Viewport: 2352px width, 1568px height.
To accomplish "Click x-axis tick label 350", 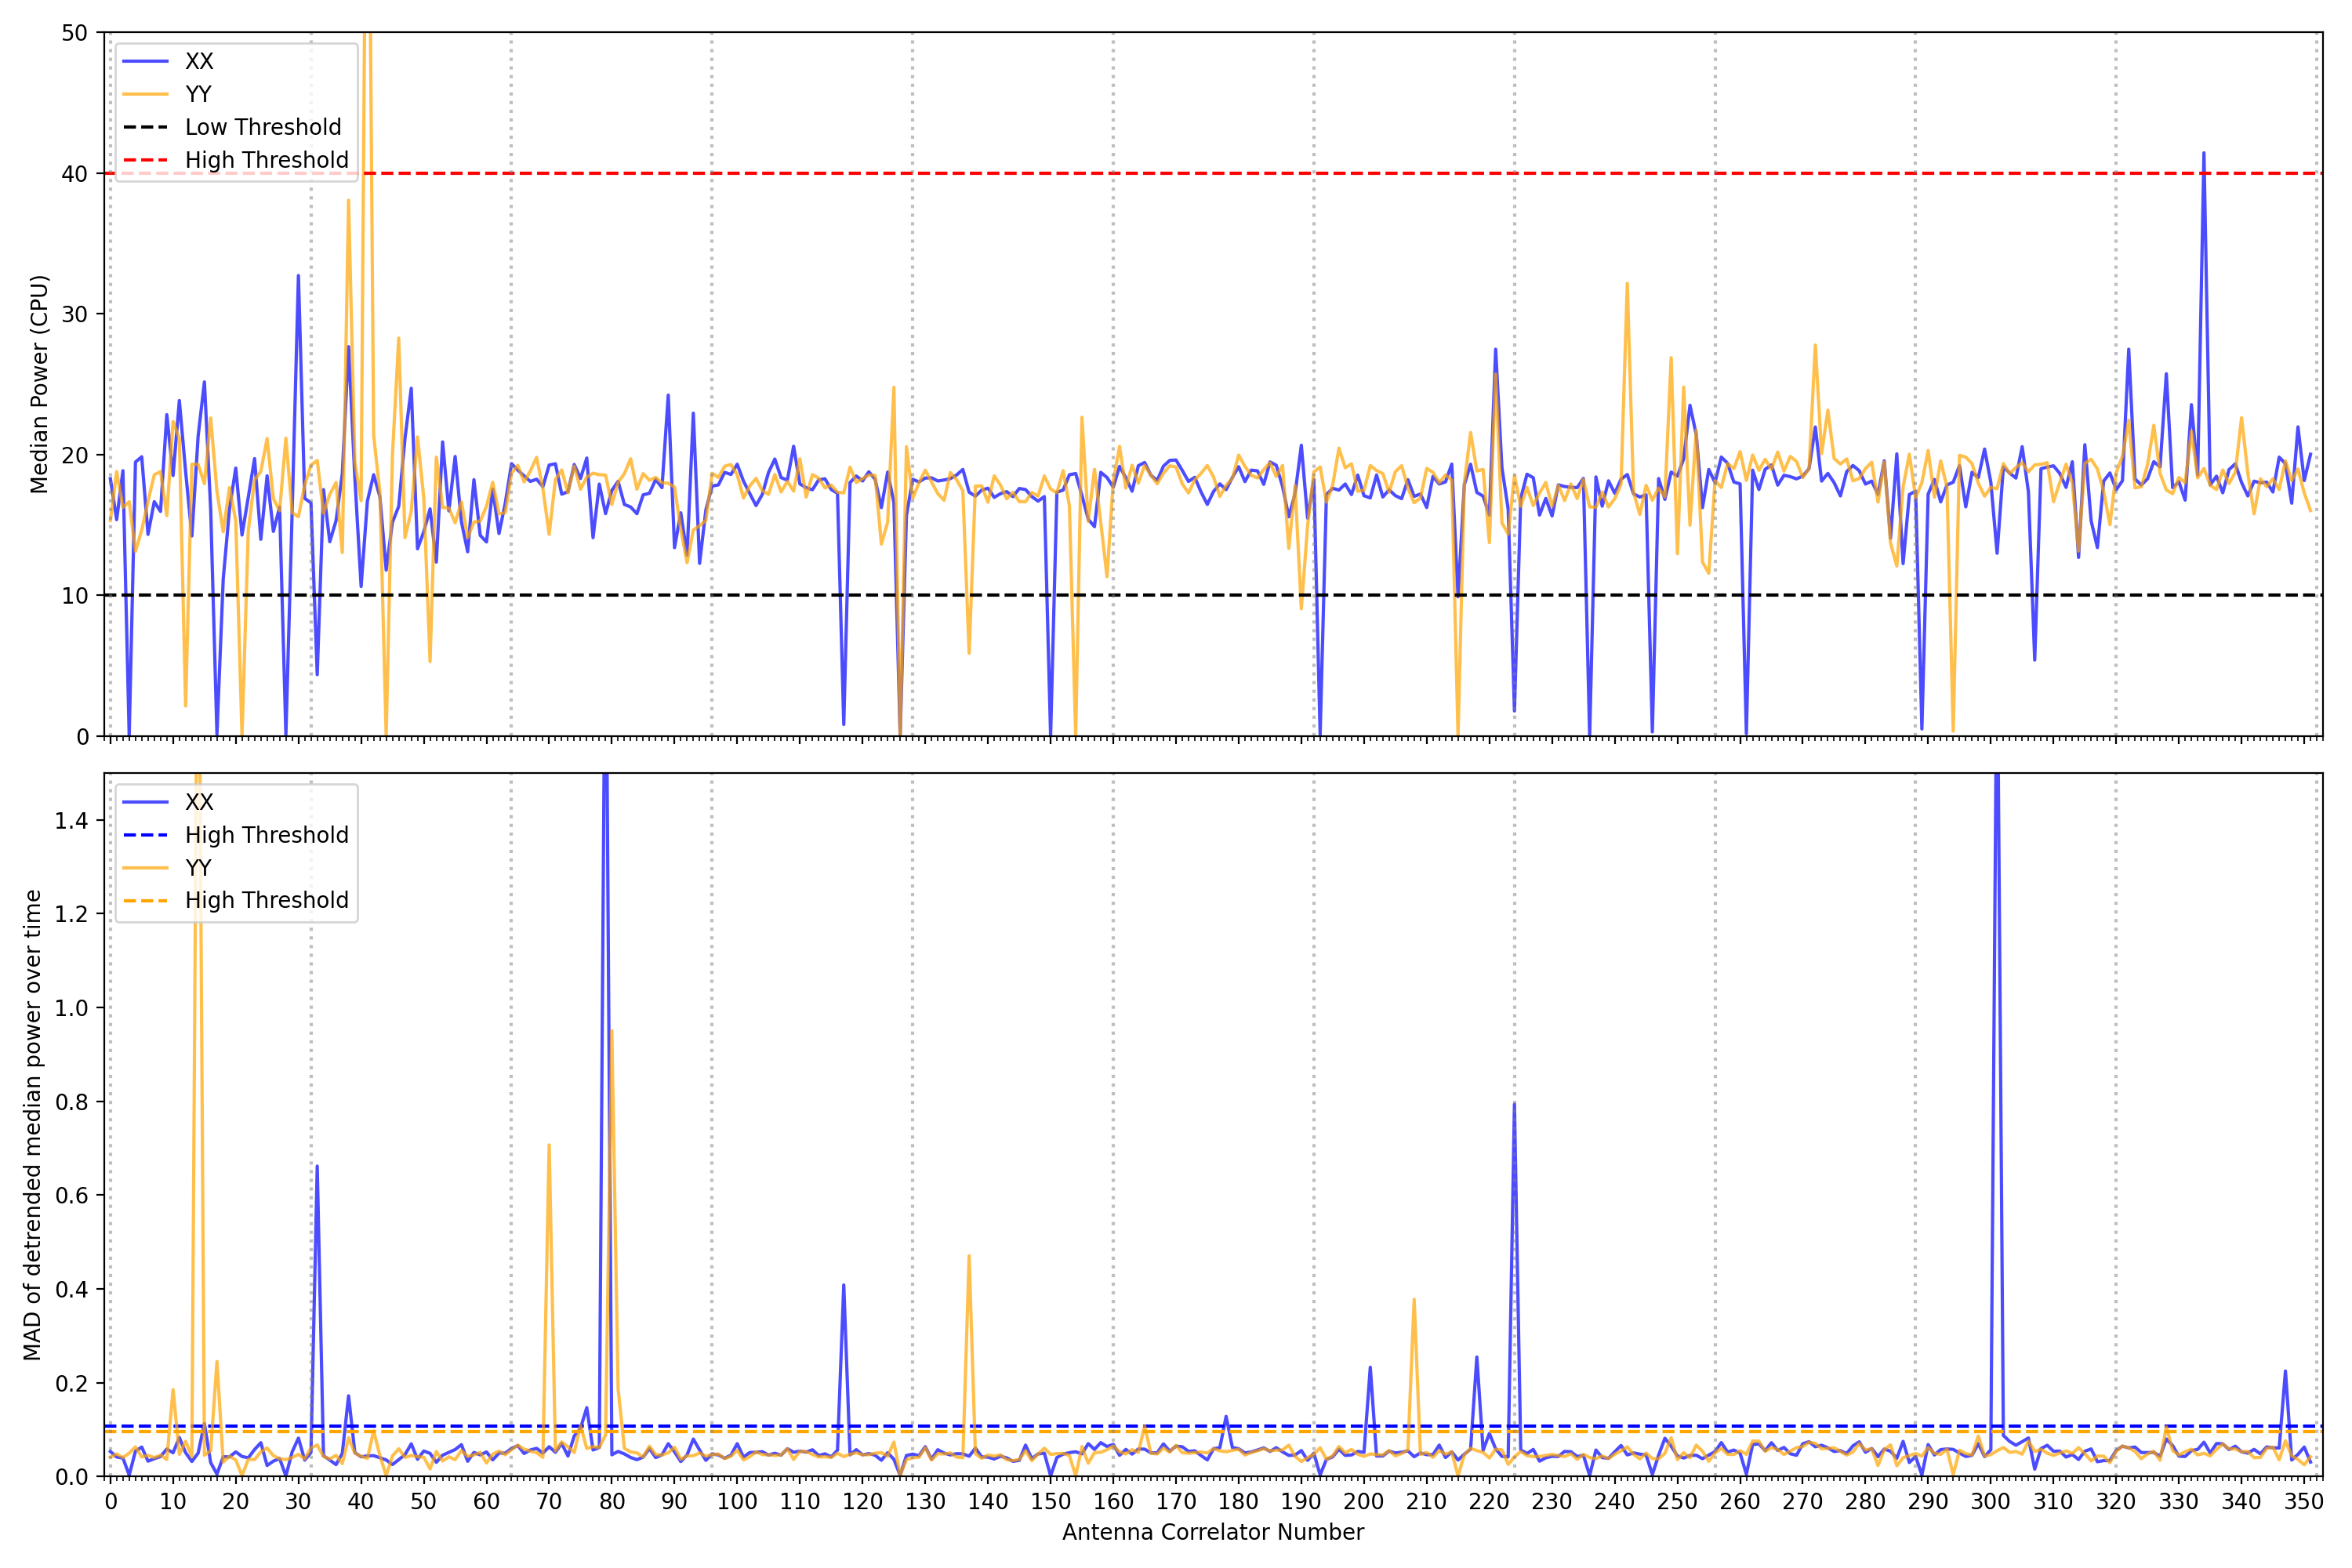I will point(2304,1502).
